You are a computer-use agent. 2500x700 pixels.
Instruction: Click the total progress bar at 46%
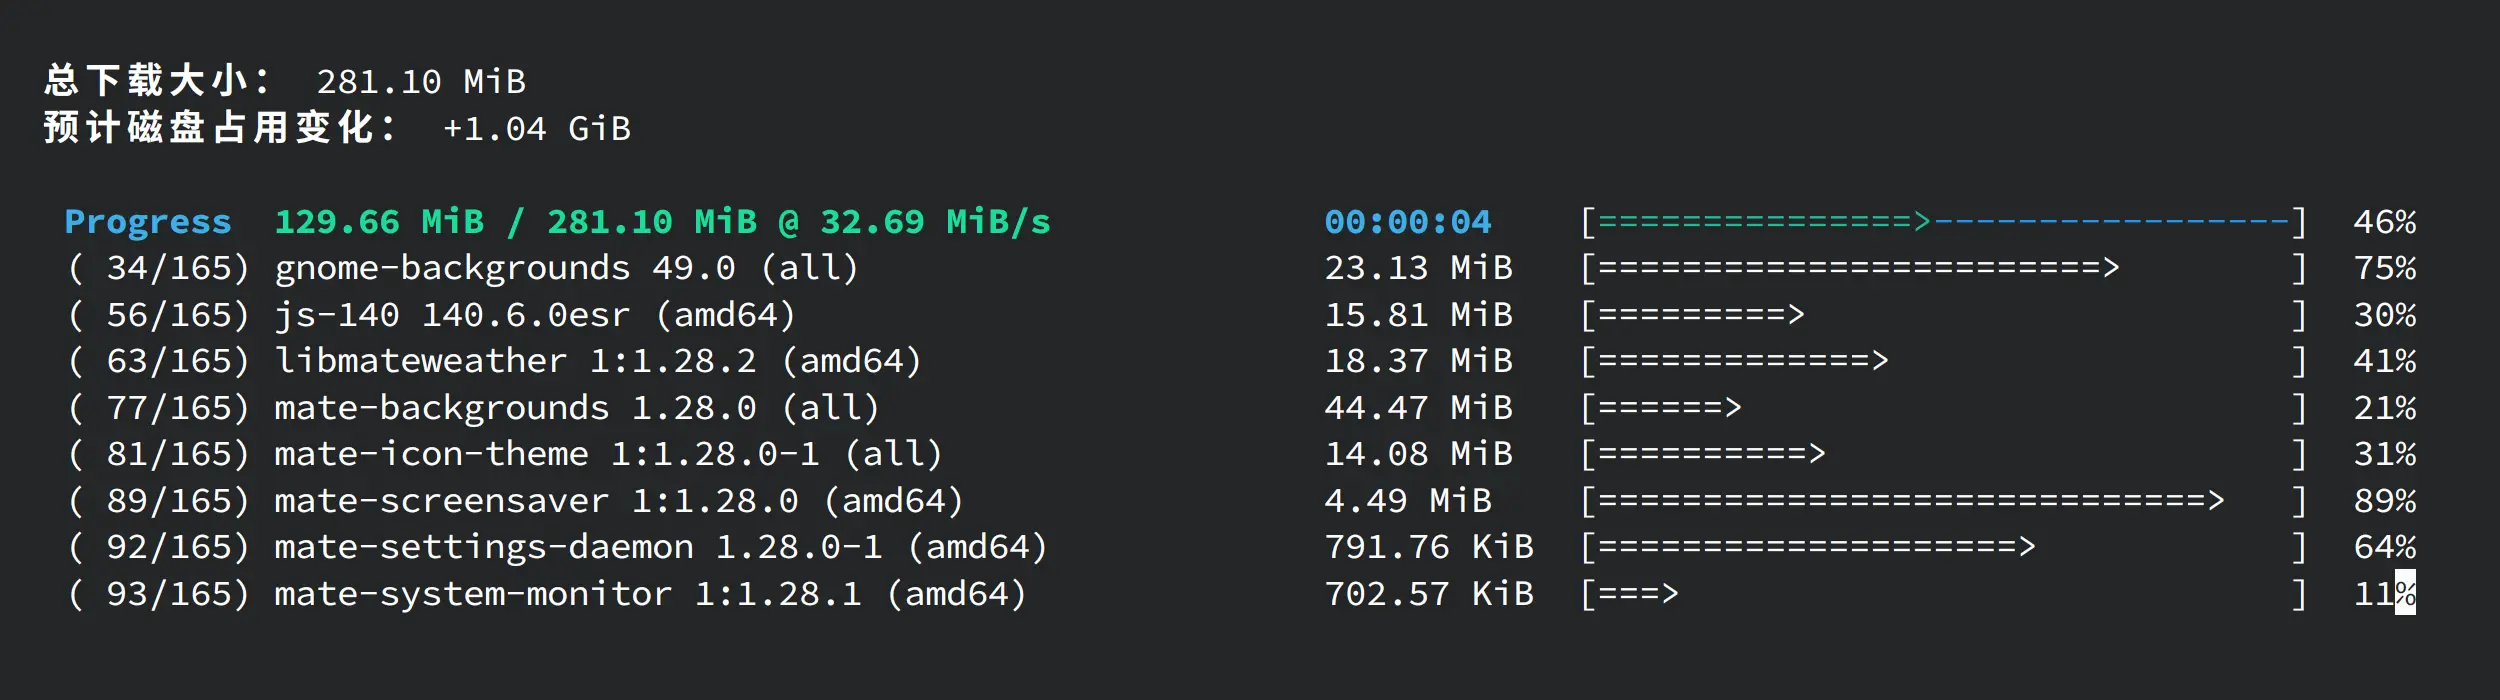pos(1943,222)
